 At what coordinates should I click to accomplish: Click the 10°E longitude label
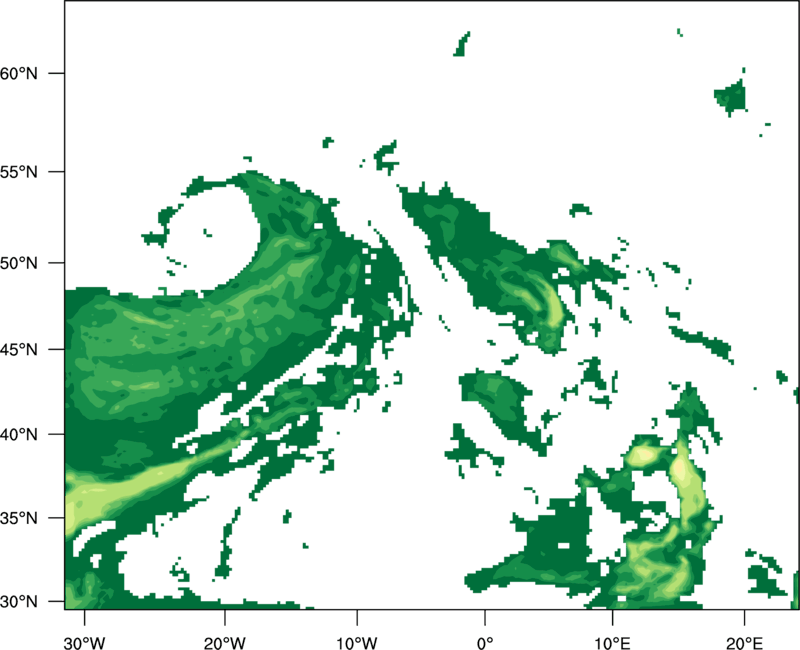click(x=612, y=643)
